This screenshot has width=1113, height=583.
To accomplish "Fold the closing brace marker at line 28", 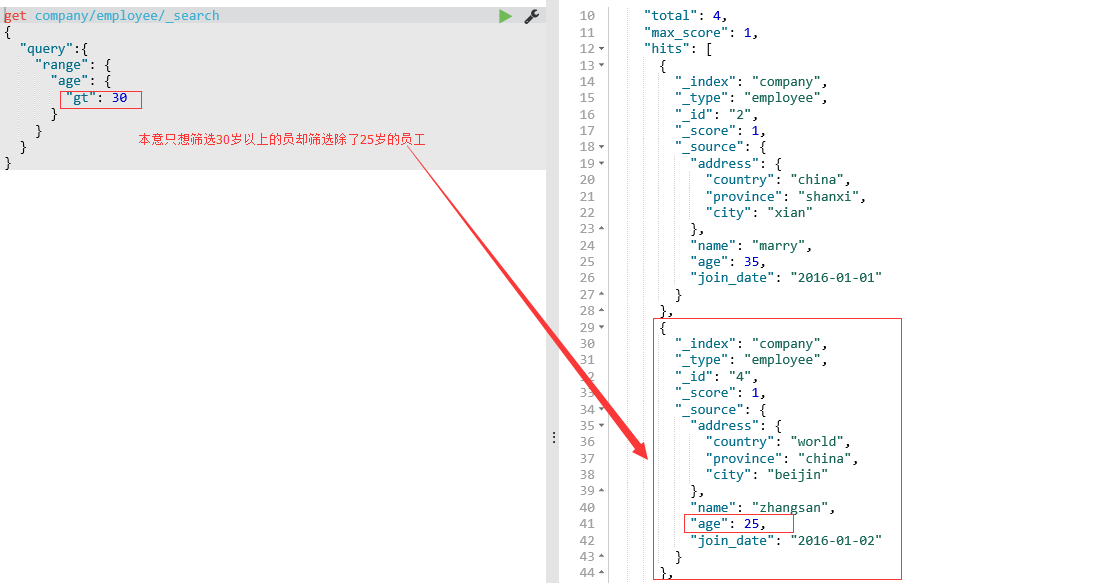I will click(602, 310).
